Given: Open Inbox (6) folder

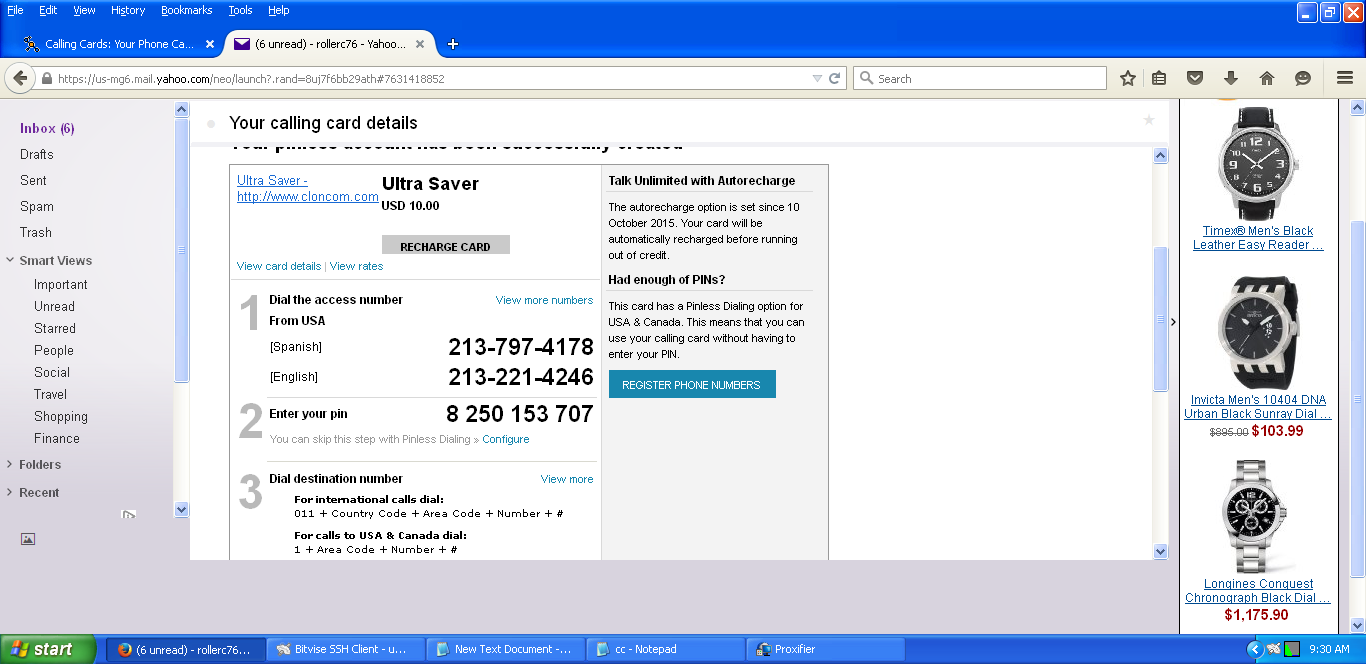Looking at the screenshot, I should [47, 128].
